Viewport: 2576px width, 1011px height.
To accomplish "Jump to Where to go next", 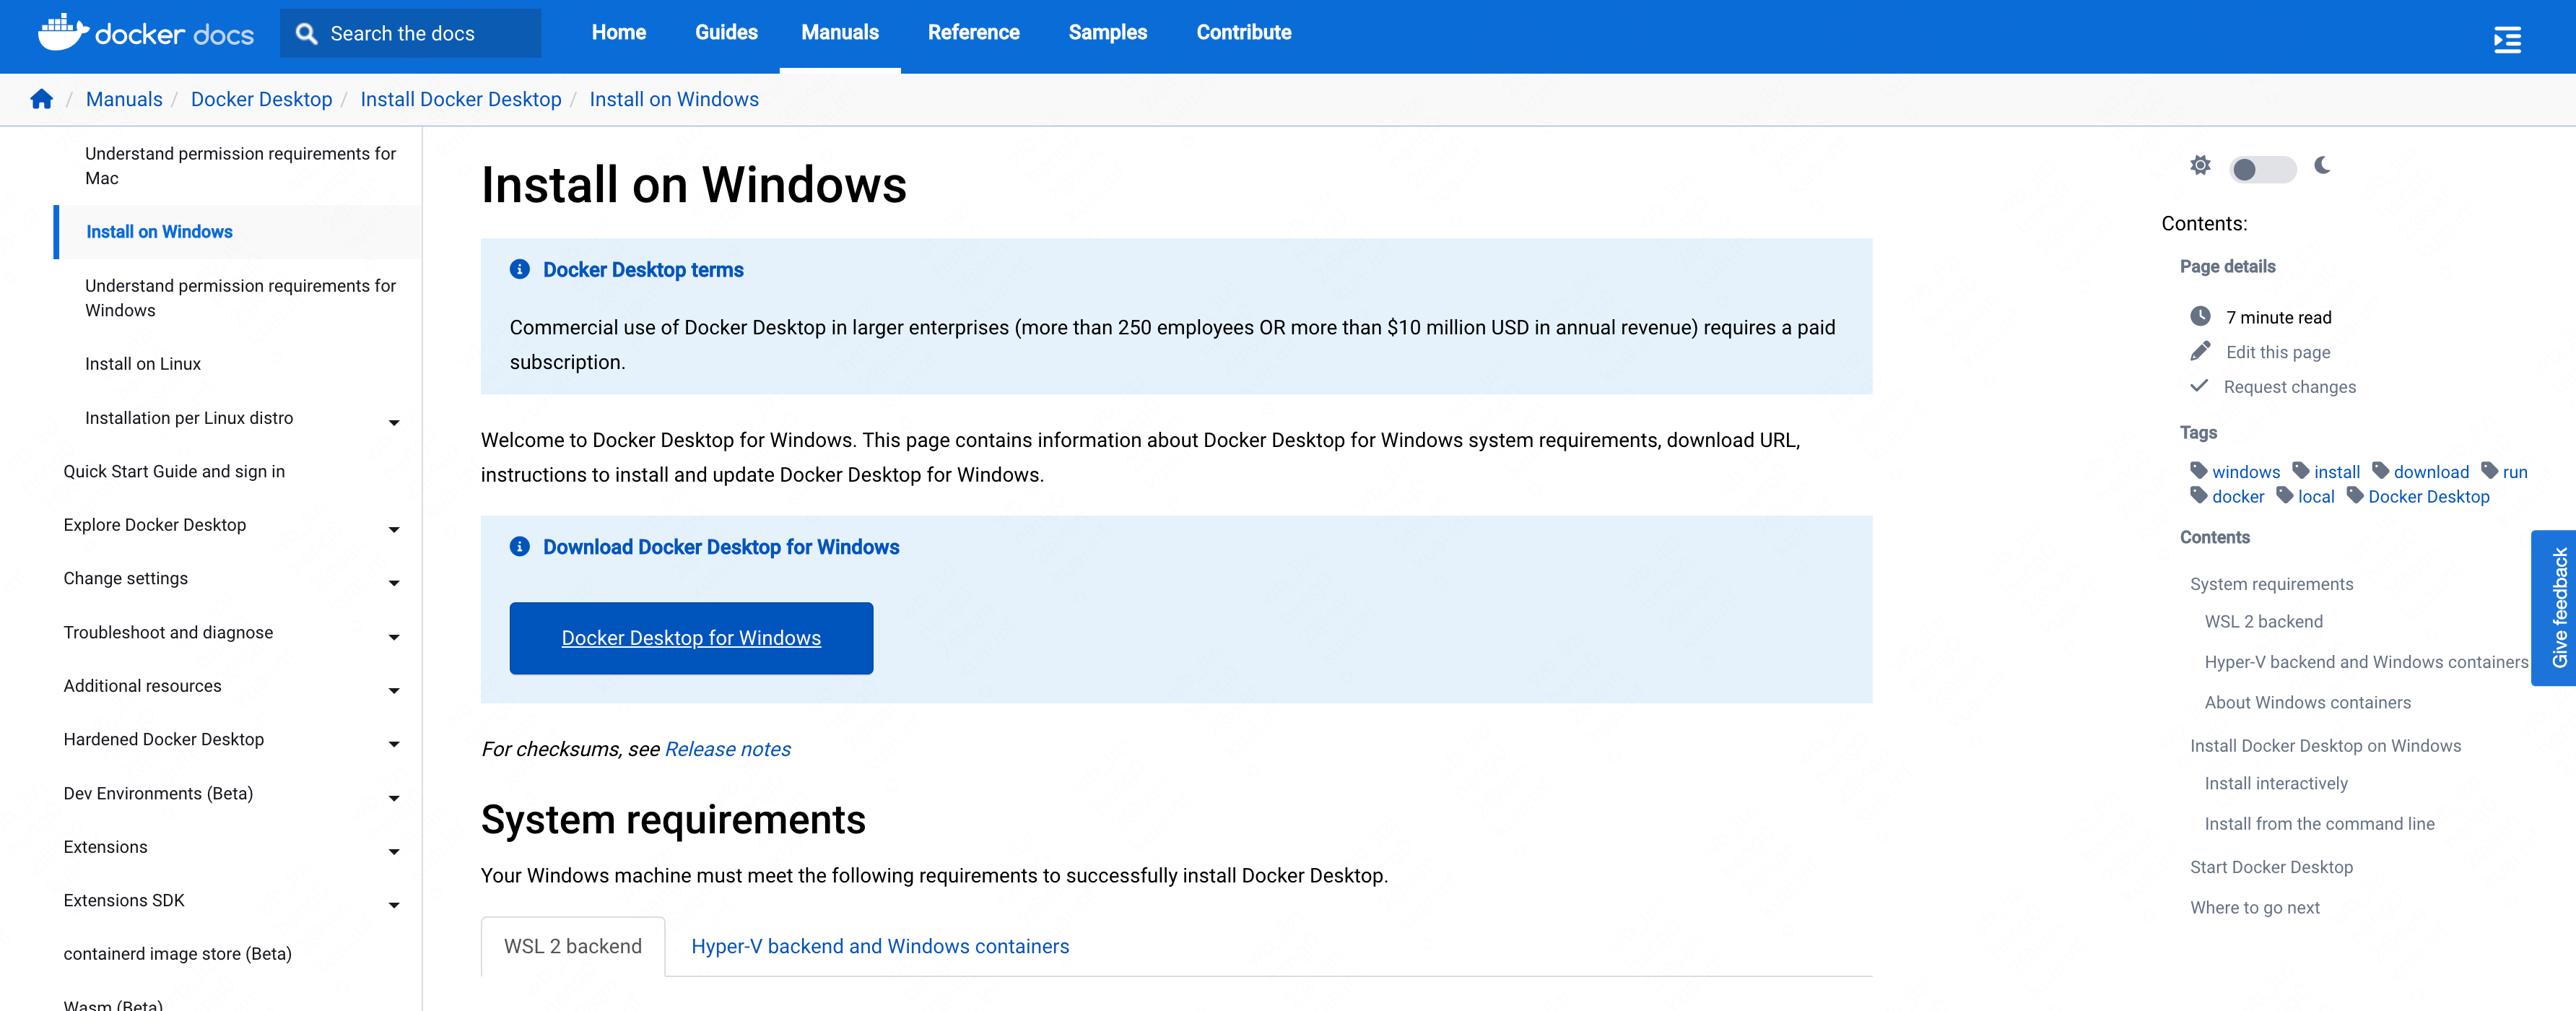I will pyautogui.click(x=2254, y=908).
